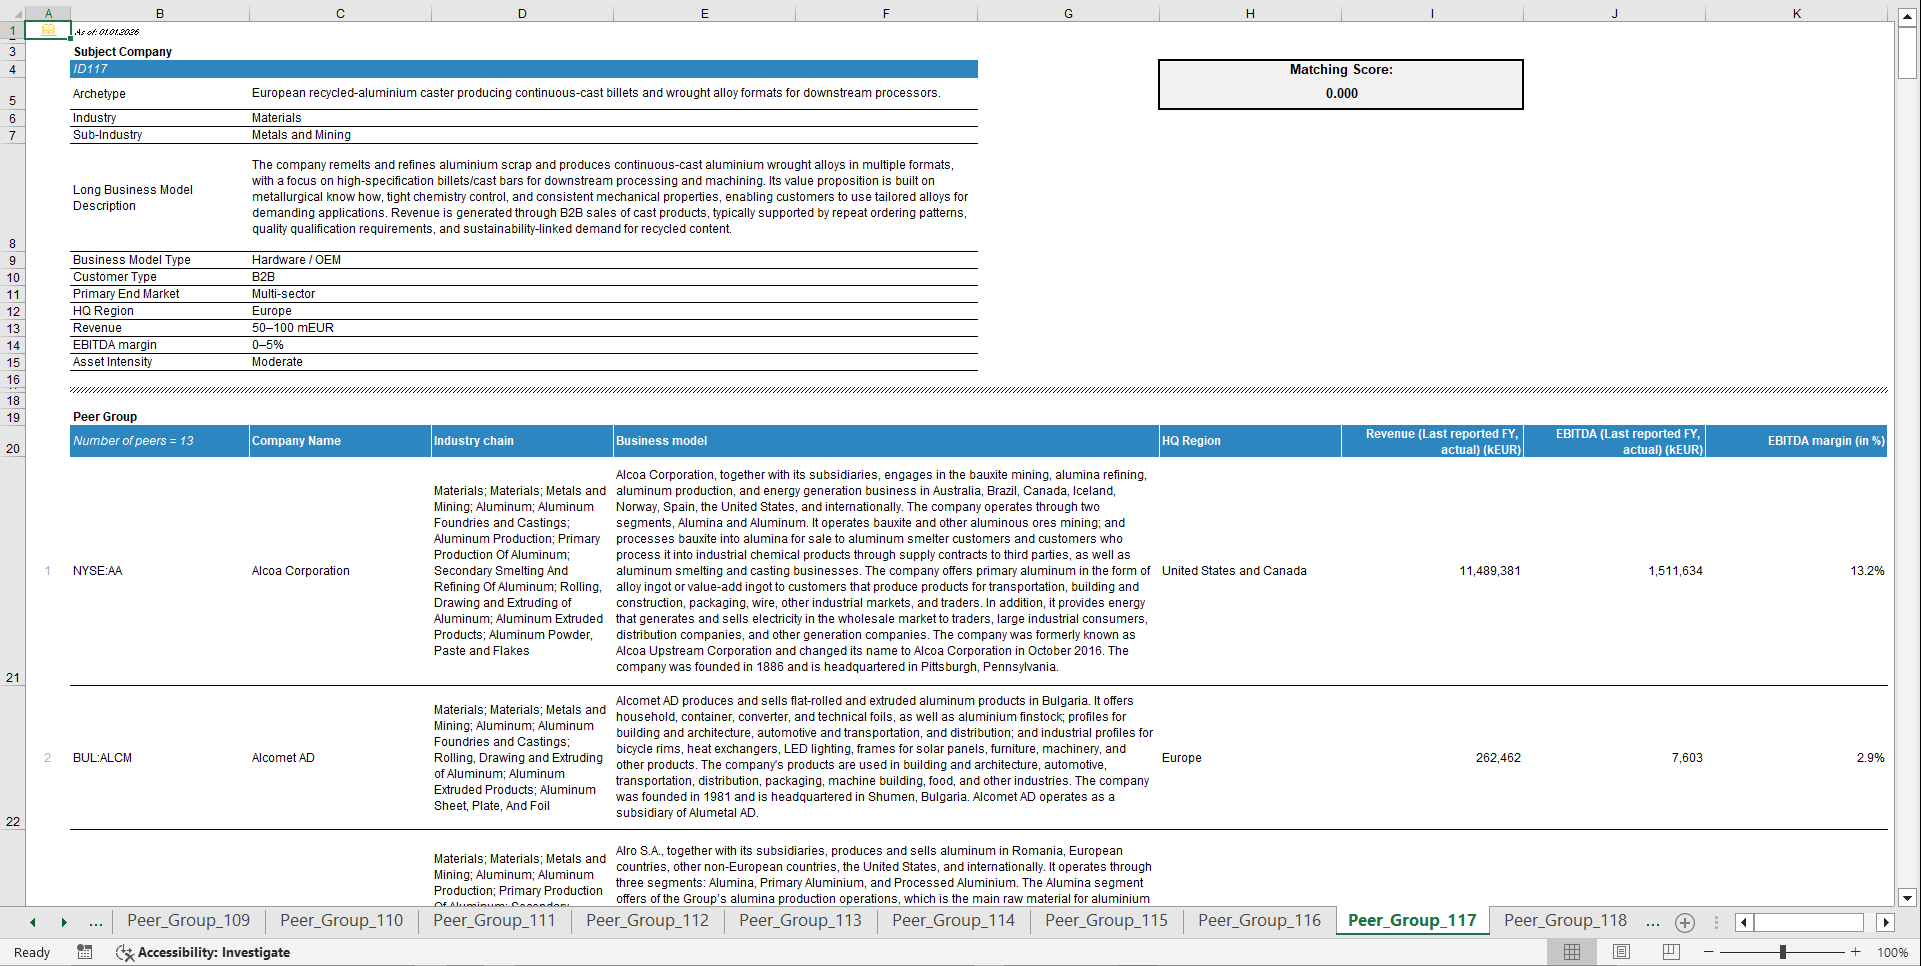Add a new worksheet with the plus icon
The width and height of the screenshot is (1921, 966).
pyautogui.click(x=1685, y=923)
